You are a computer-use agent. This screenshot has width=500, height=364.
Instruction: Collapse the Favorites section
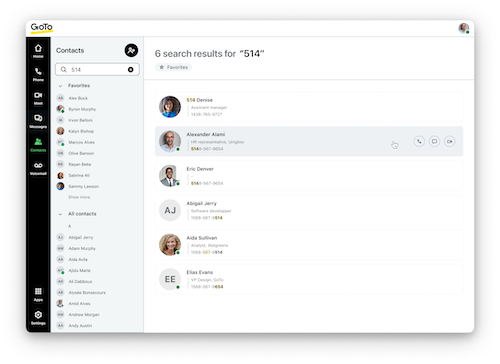[x=60, y=86]
